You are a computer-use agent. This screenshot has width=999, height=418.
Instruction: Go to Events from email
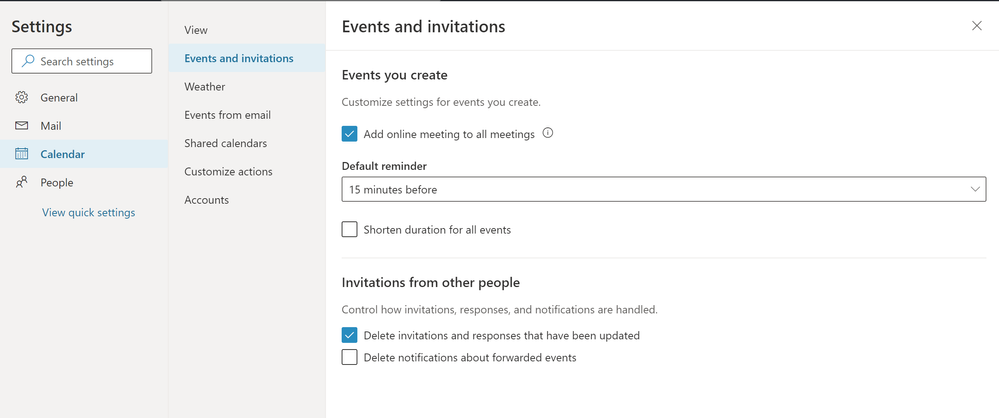227,115
